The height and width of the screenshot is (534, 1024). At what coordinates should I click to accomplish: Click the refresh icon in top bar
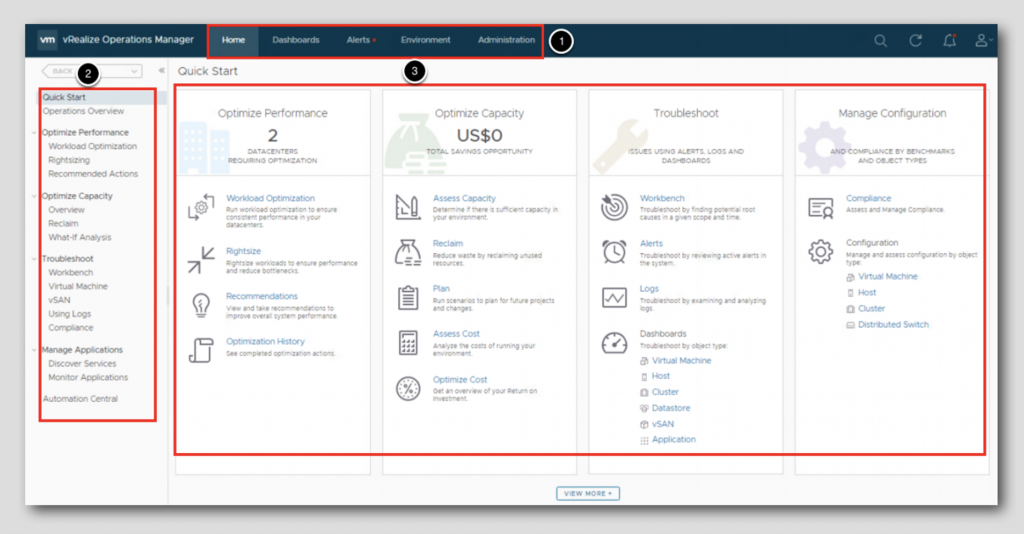click(916, 40)
